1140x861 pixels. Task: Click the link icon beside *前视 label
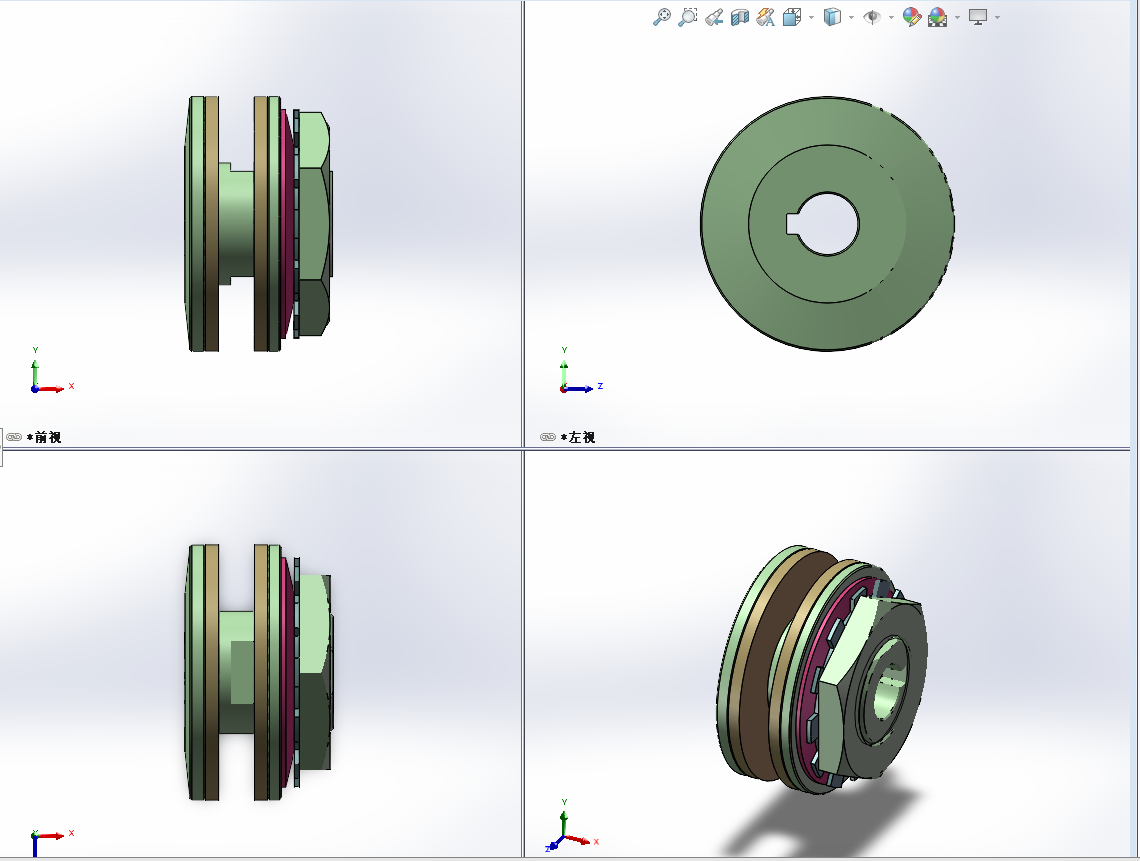click(14, 437)
